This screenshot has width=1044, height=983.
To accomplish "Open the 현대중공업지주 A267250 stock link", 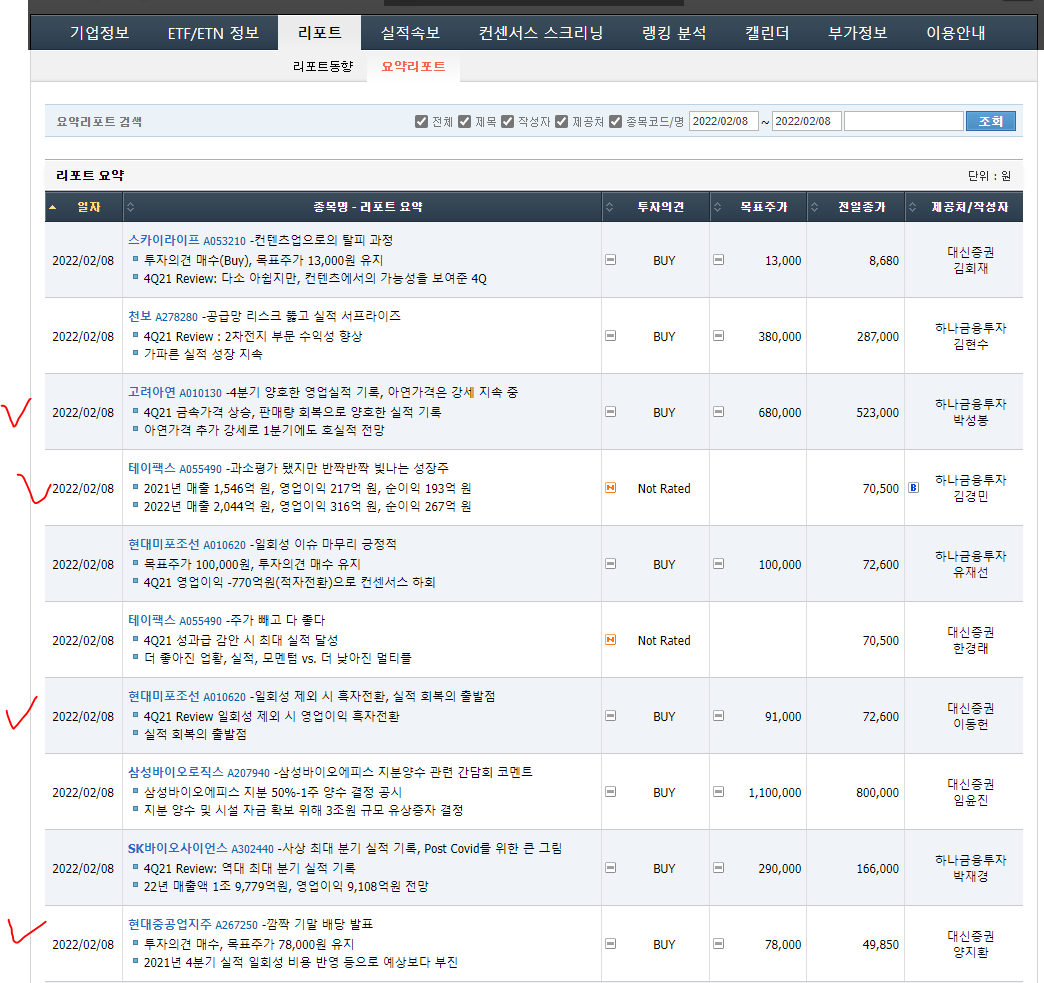I will coord(192,924).
